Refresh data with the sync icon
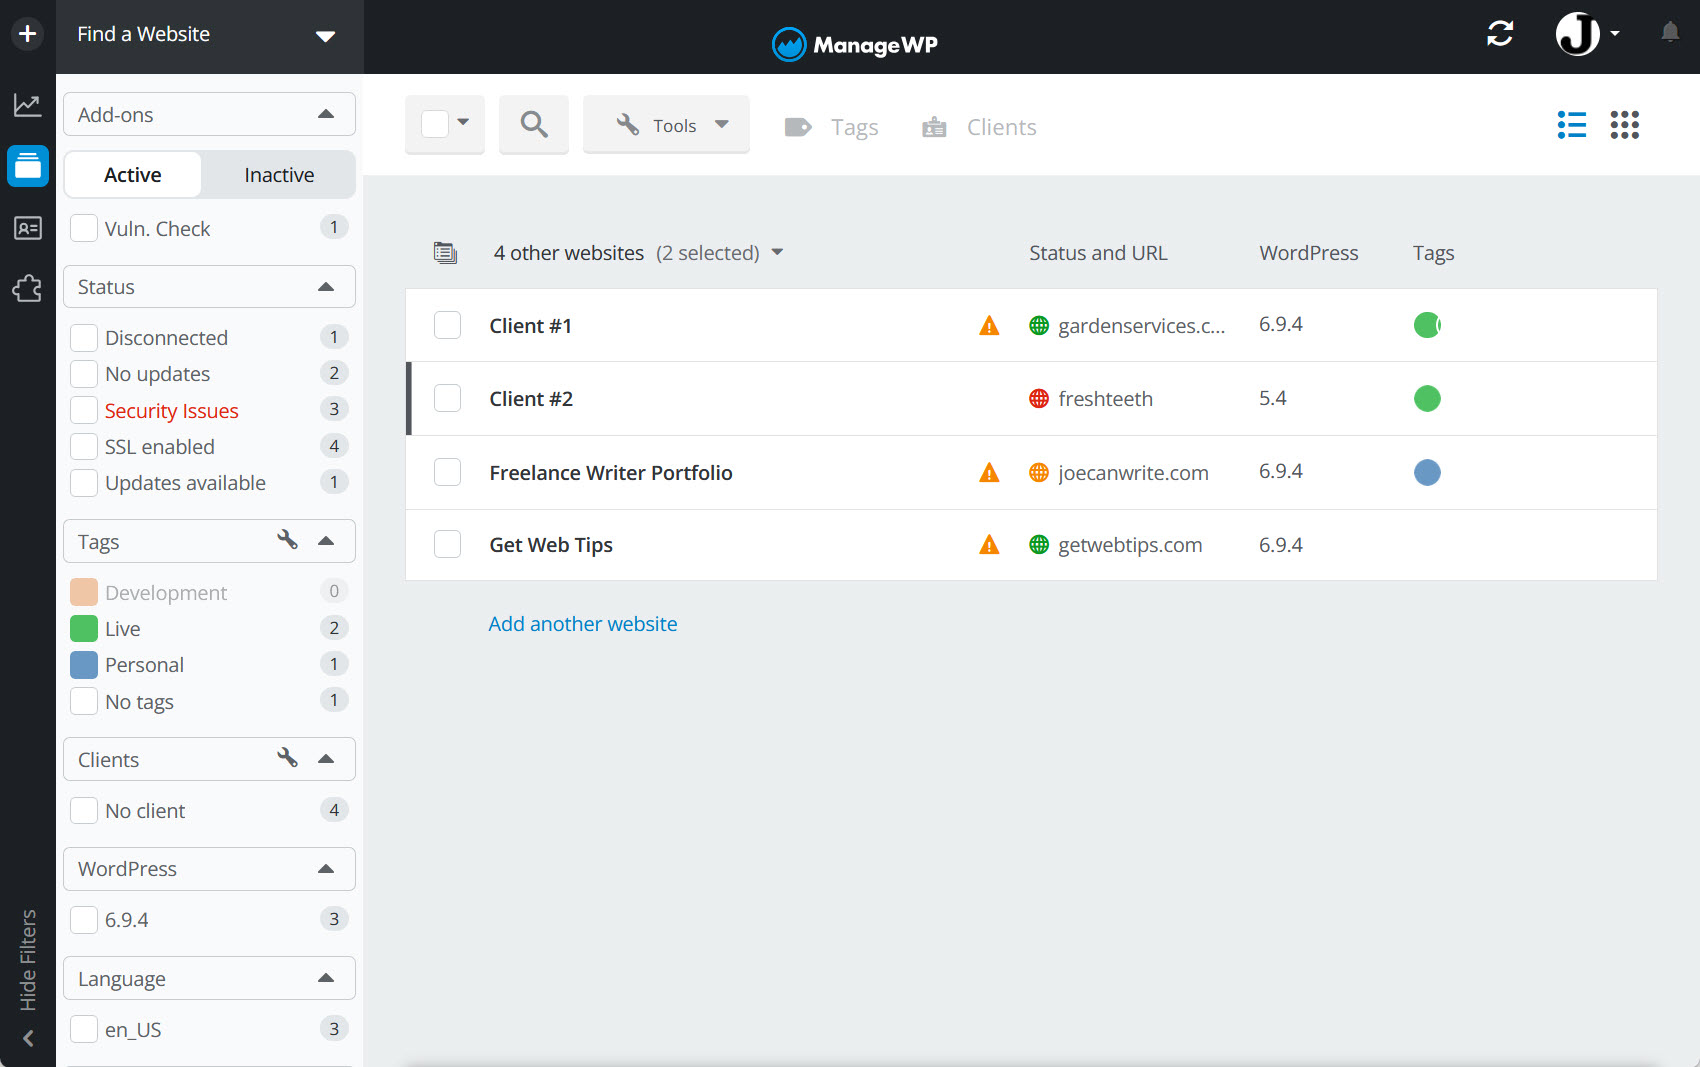Screen dimensions: 1700x1067 point(1499,33)
